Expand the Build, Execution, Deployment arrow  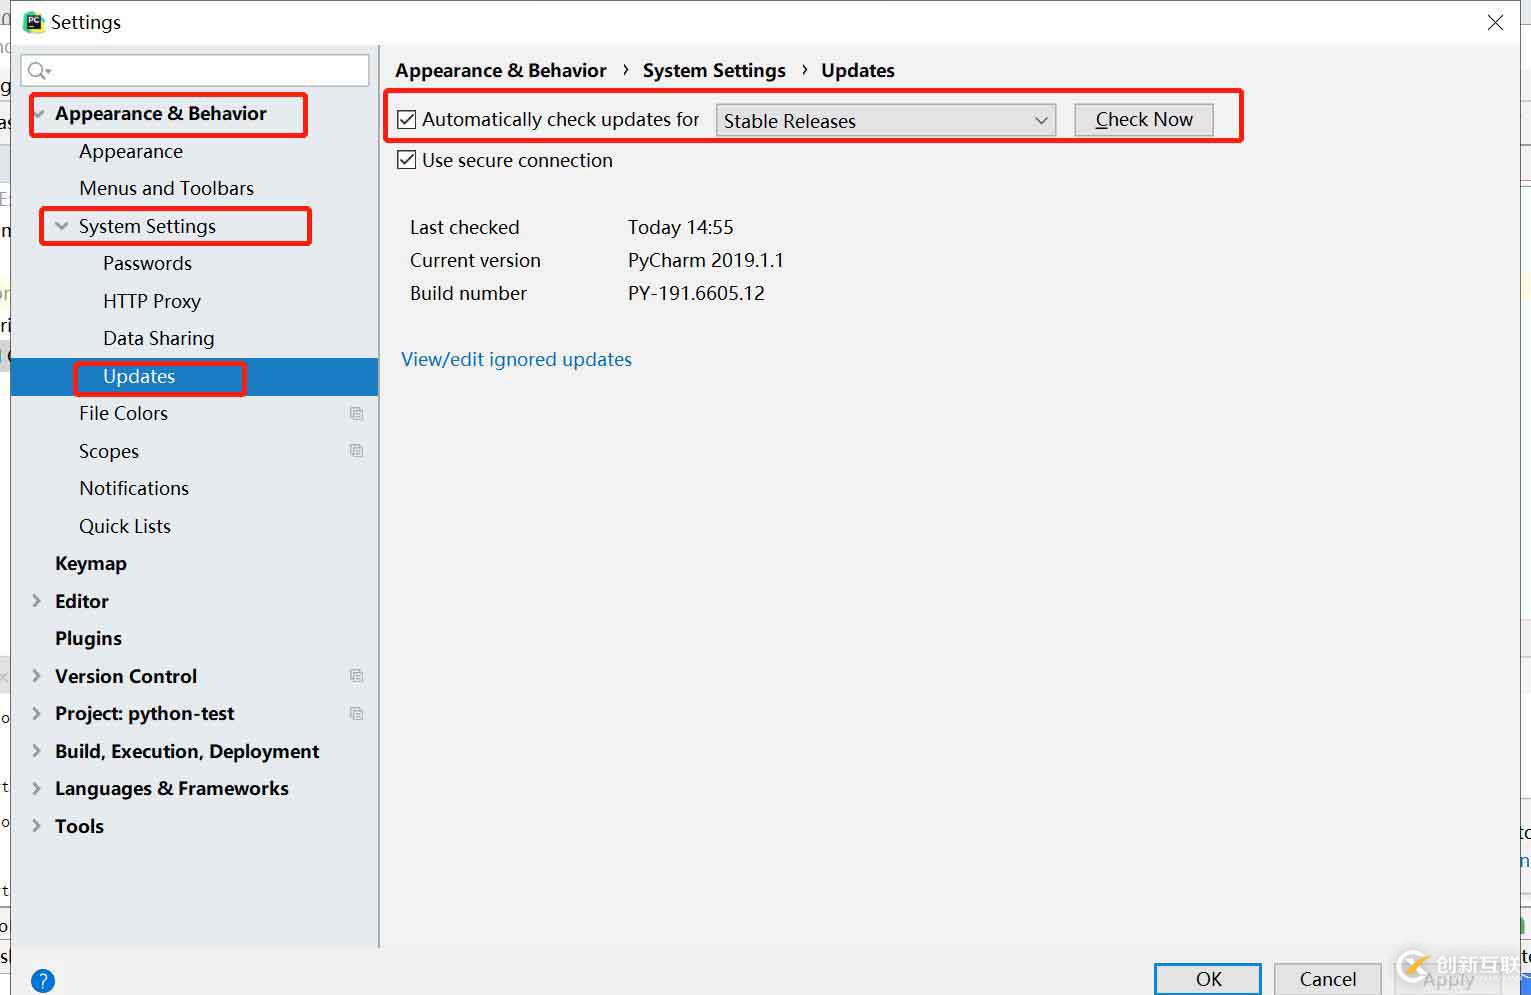tap(37, 751)
